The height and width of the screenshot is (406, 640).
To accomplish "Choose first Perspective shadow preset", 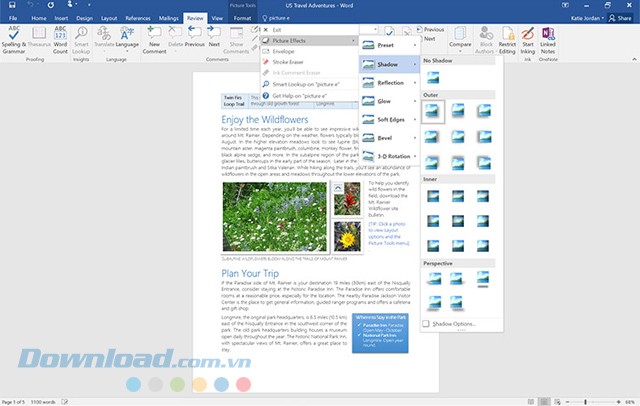I will (434, 279).
